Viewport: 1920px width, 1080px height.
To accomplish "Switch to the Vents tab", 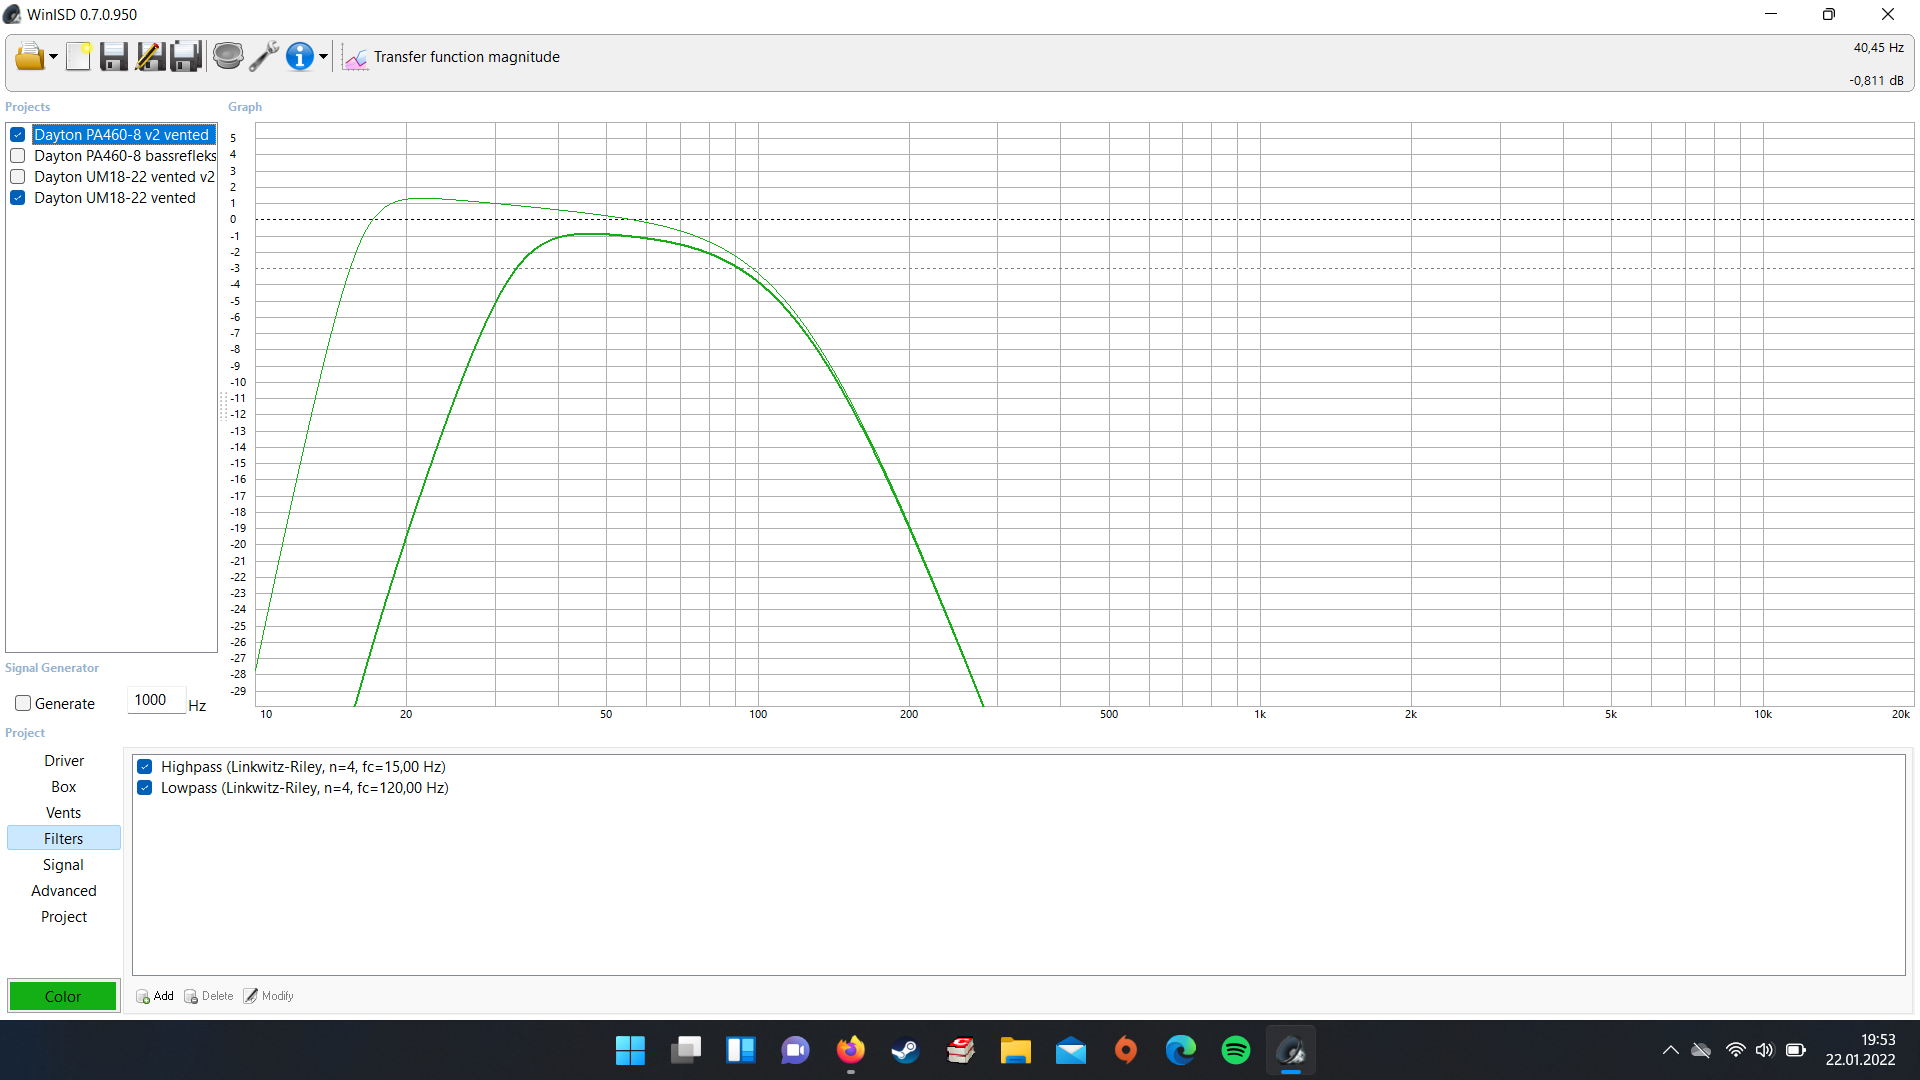I will 63,813.
